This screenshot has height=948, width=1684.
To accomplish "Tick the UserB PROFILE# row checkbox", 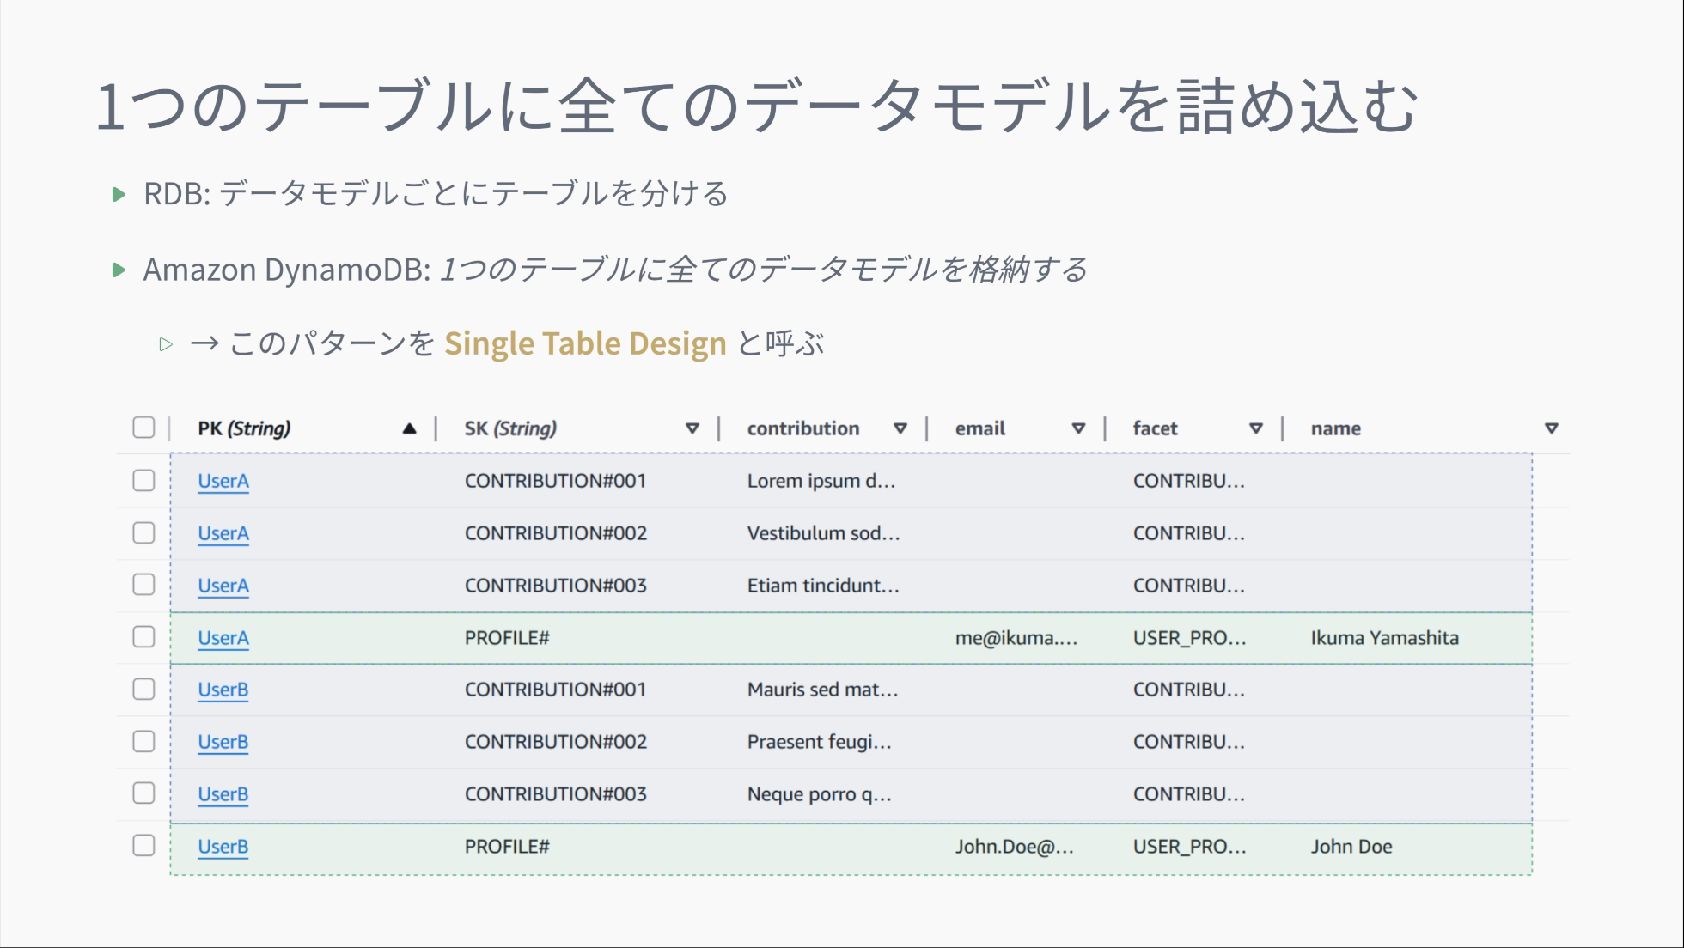I will pyautogui.click(x=144, y=846).
